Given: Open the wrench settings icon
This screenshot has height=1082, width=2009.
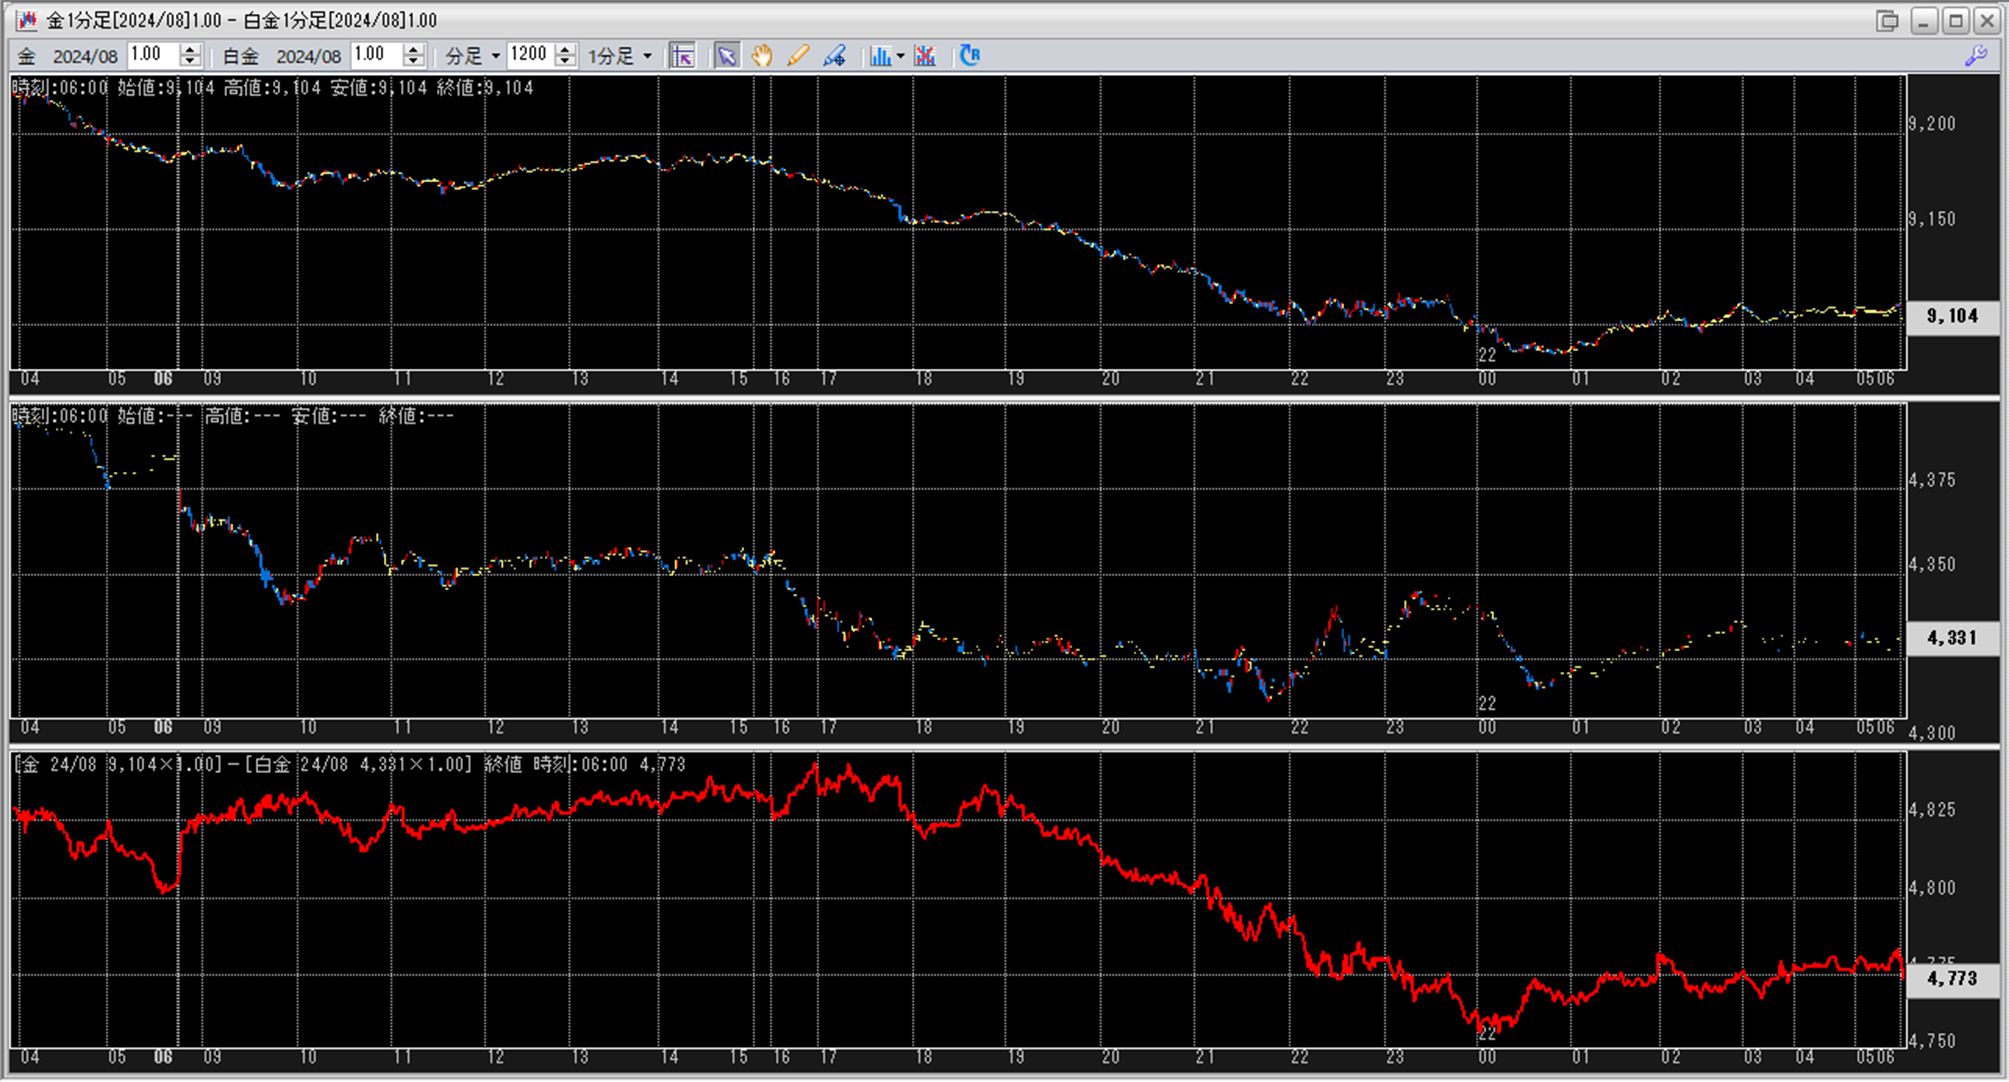Looking at the screenshot, I should pyautogui.click(x=1975, y=56).
